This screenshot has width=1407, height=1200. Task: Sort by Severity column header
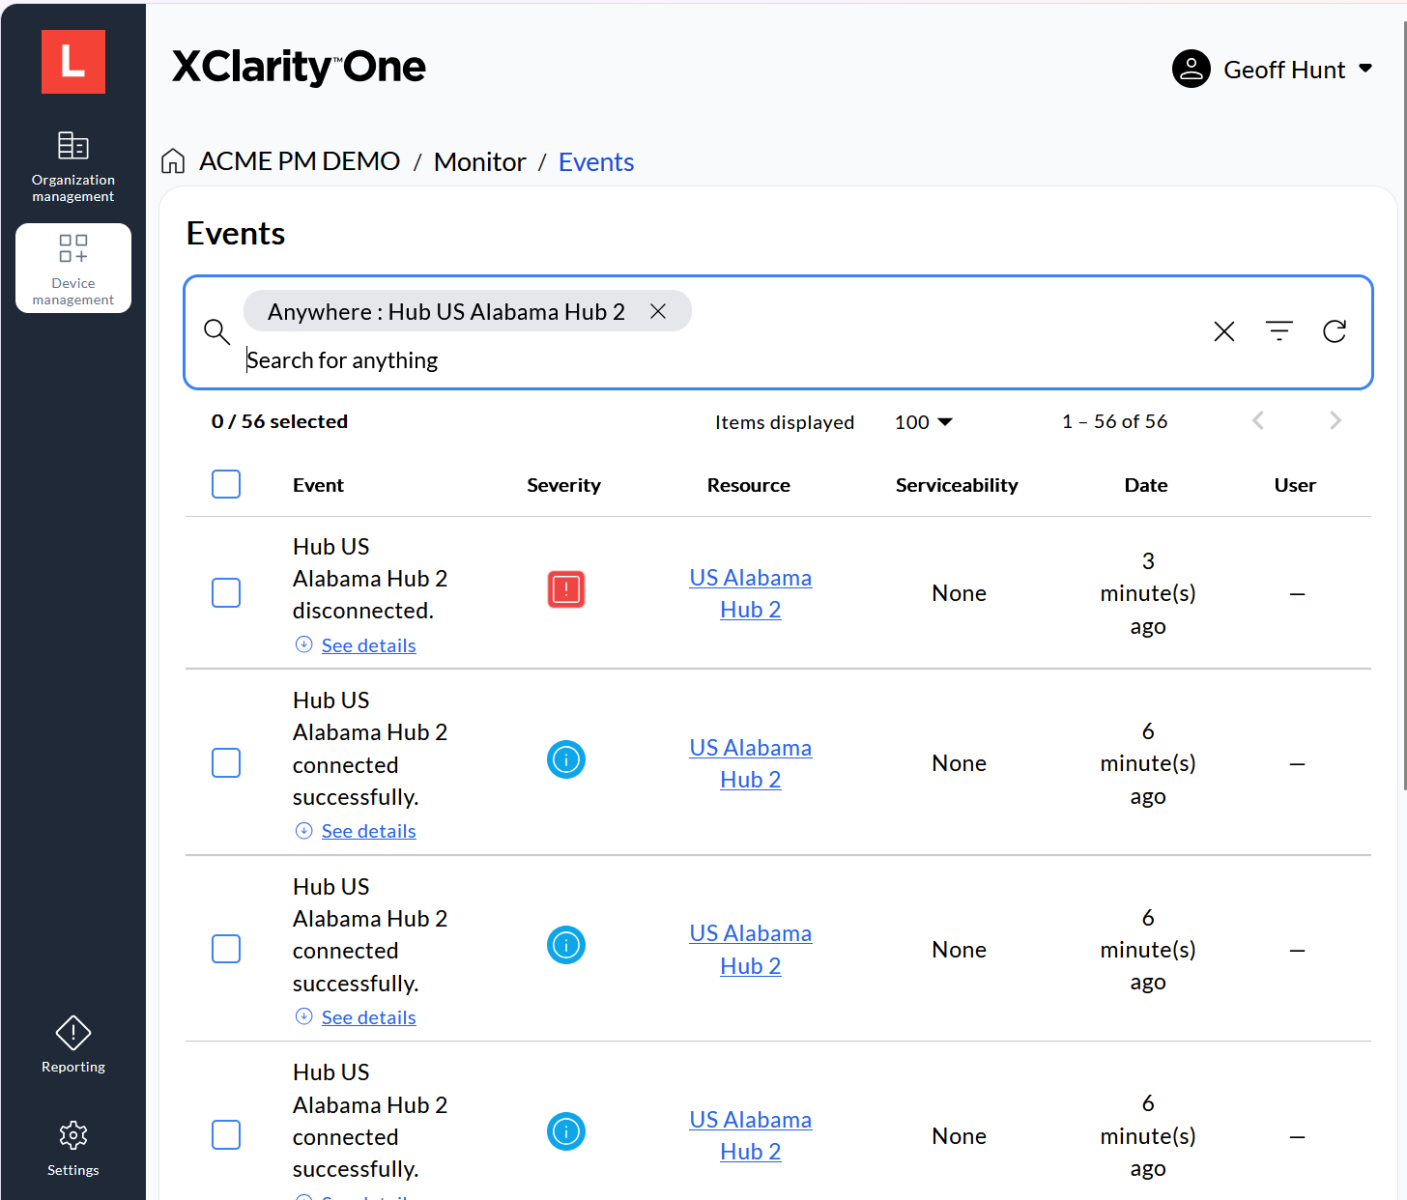pyautogui.click(x=564, y=485)
